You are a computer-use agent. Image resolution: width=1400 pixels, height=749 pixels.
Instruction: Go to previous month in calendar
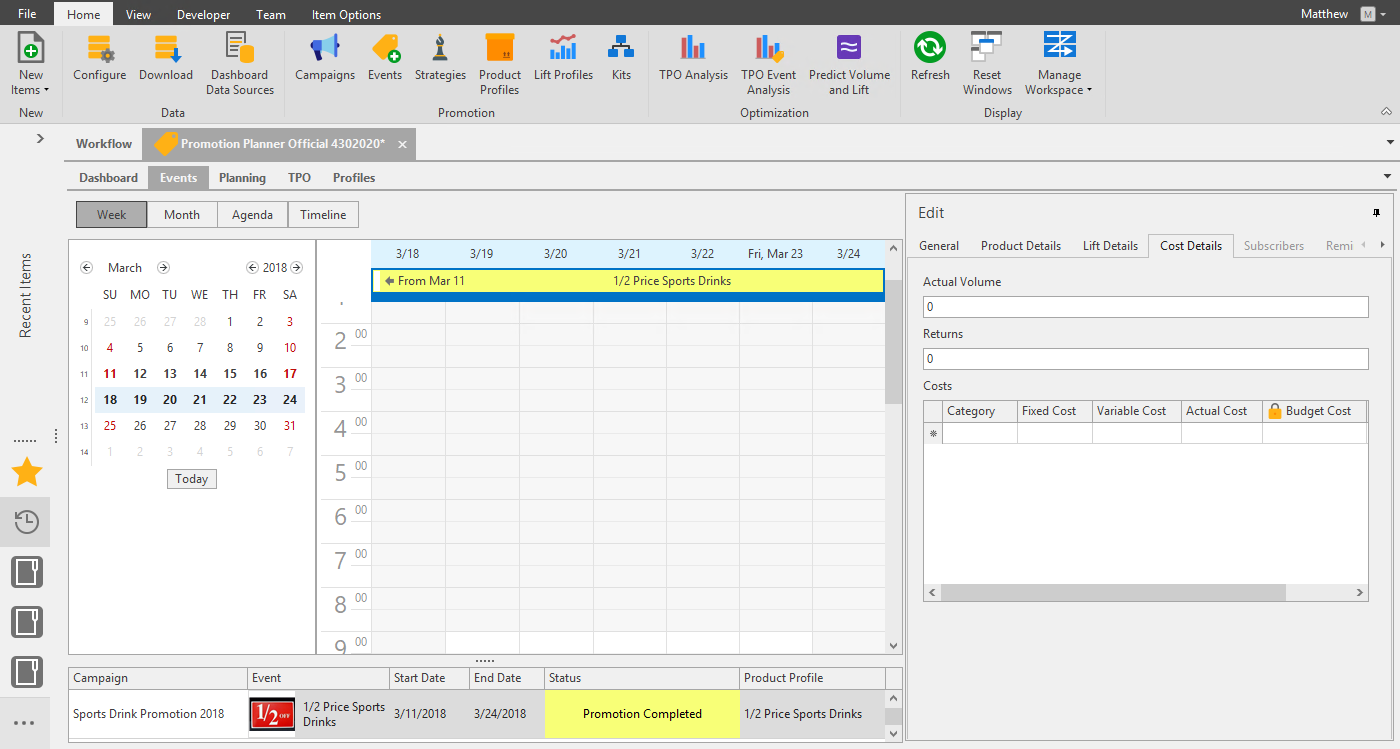click(86, 268)
